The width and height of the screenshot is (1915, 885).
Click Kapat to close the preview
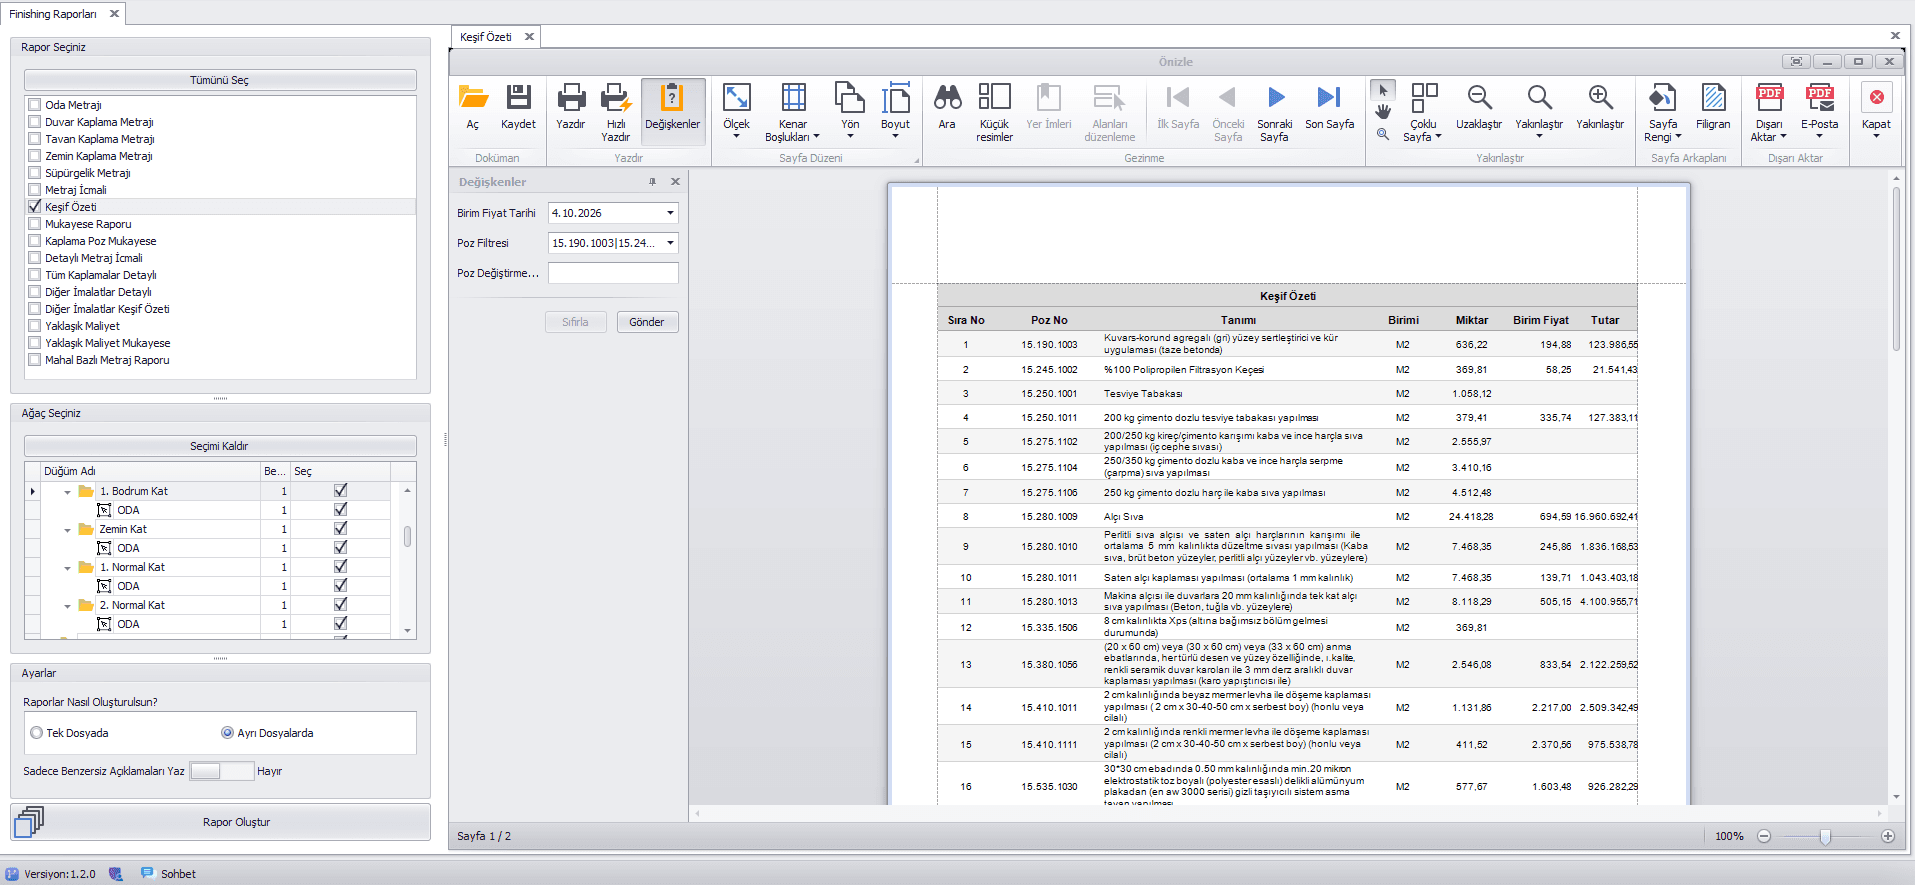(x=1876, y=98)
